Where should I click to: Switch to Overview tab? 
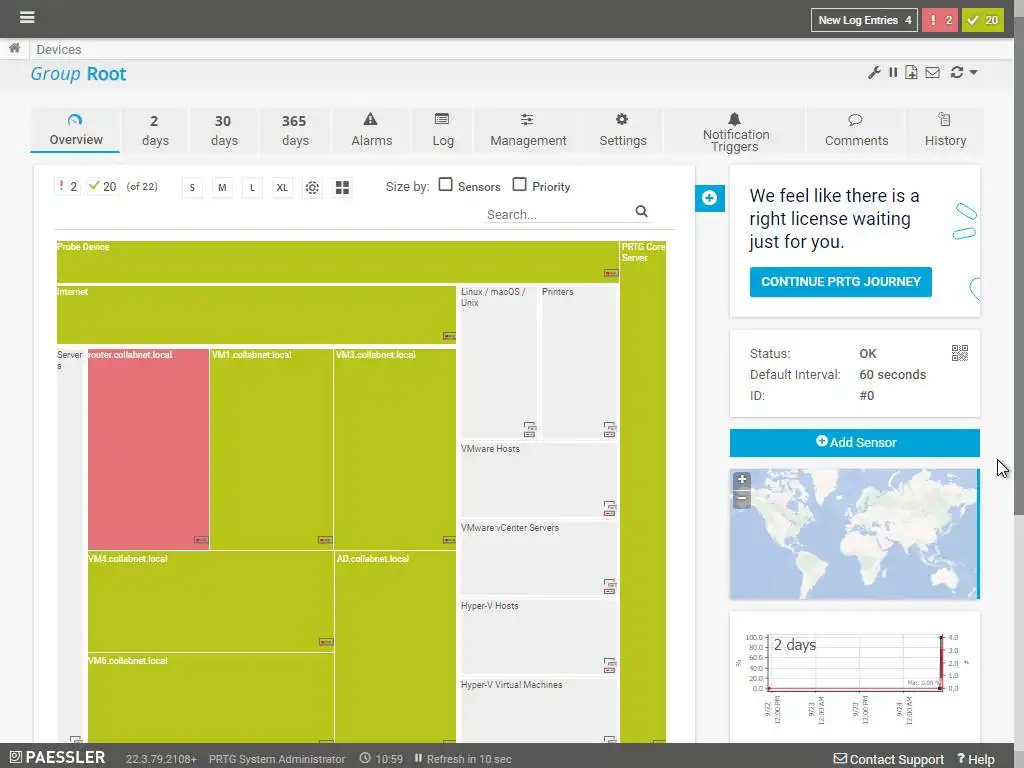tap(76, 130)
